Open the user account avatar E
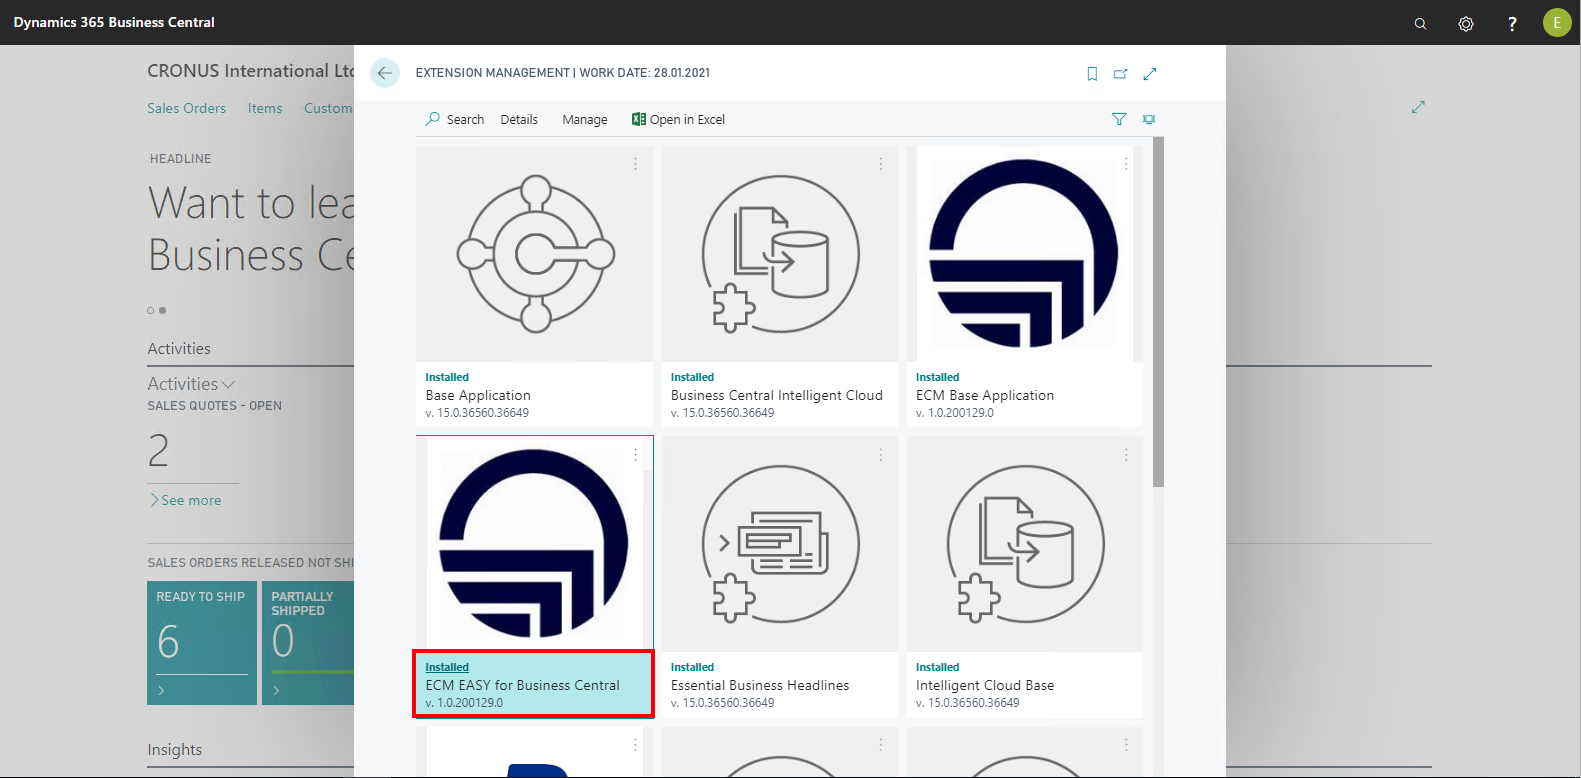The height and width of the screenshot is (778, 1581). coord(1557,22)
